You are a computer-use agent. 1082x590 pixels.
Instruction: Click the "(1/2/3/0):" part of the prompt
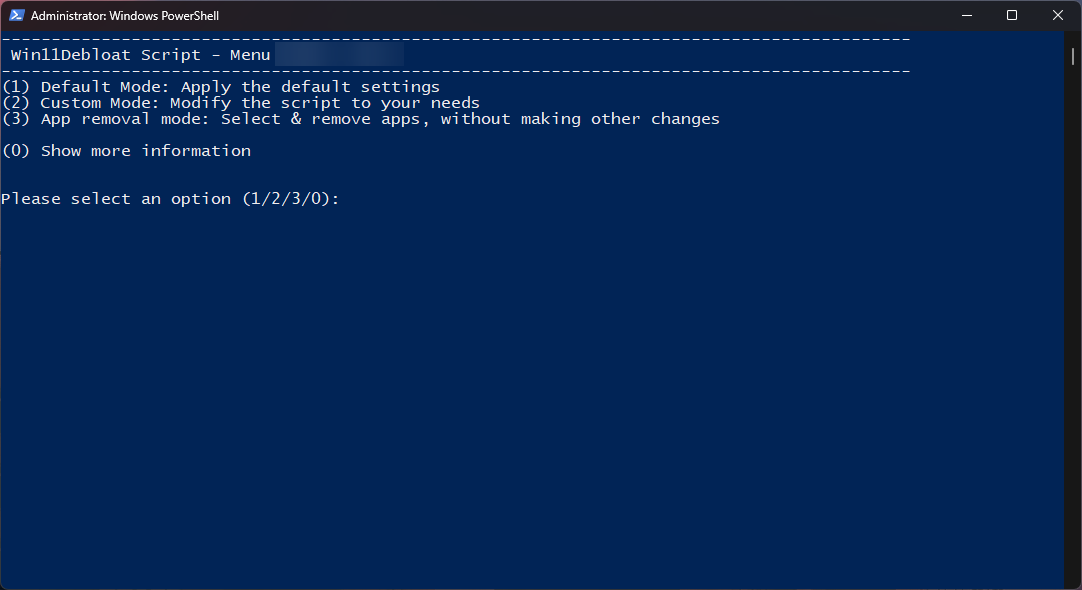tap(291, 199)
